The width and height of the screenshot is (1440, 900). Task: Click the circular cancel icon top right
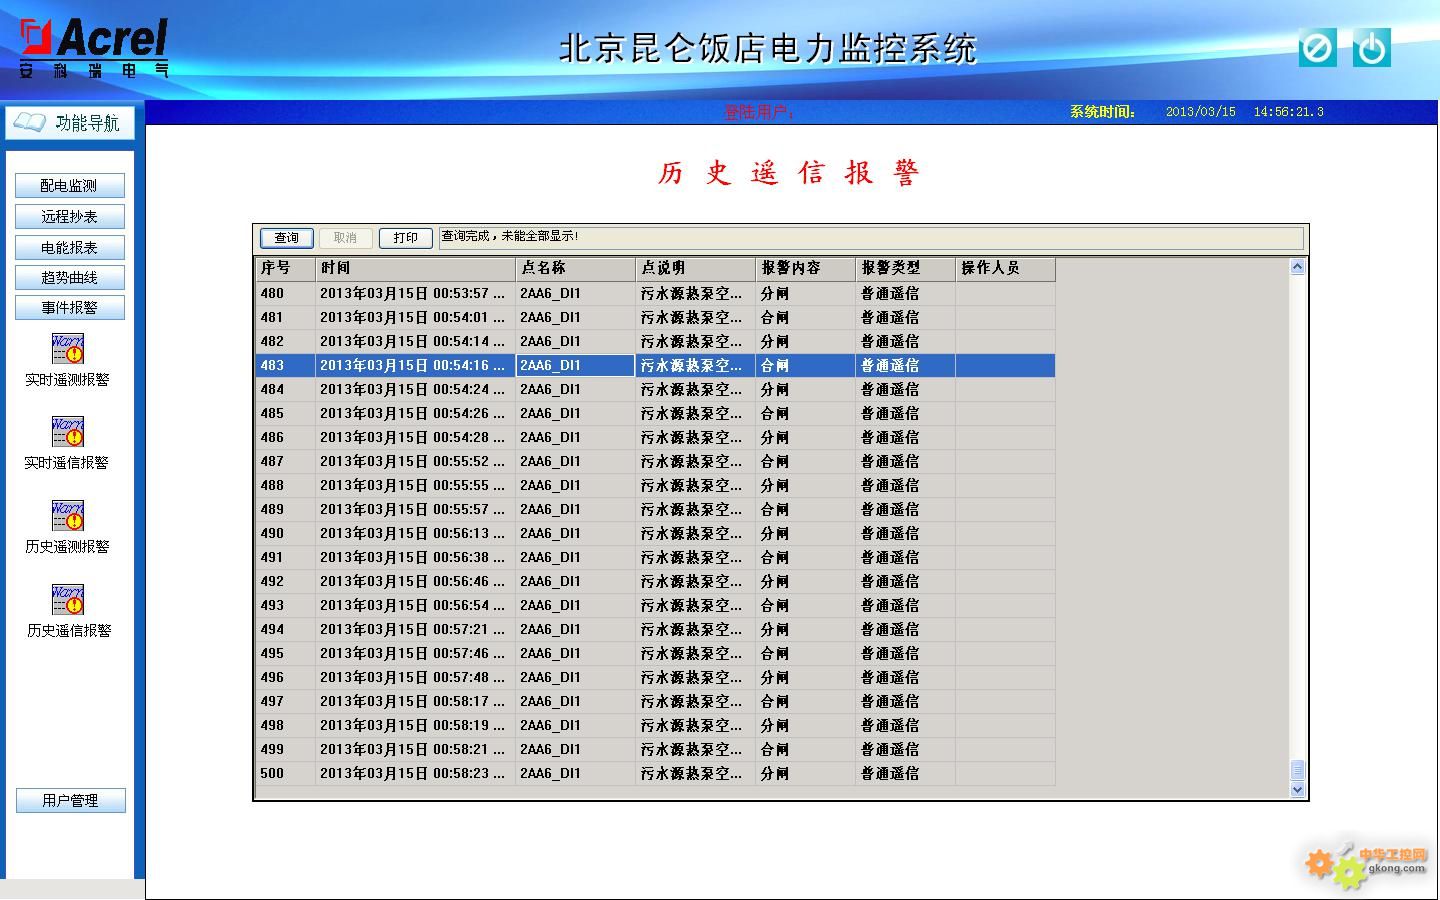[x=1317, y=48]
